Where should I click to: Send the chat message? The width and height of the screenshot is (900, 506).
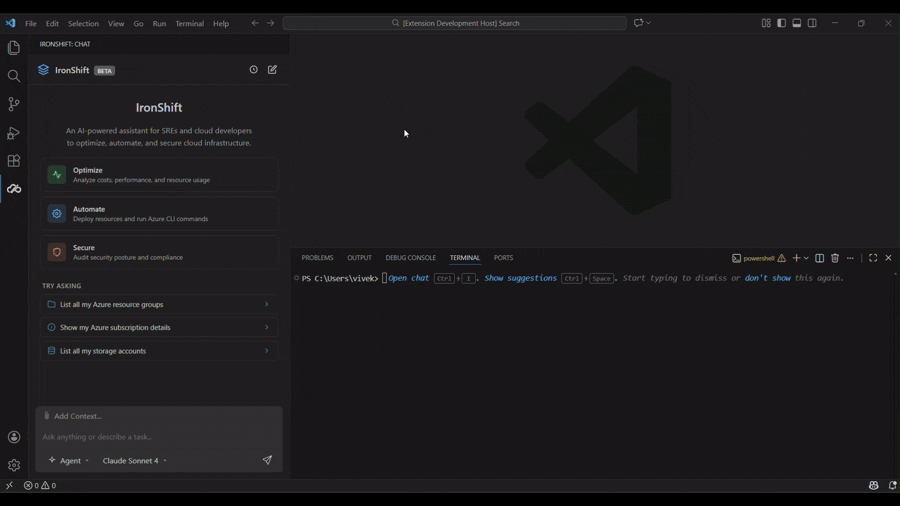pyautogui.click(x=267, y=460)
